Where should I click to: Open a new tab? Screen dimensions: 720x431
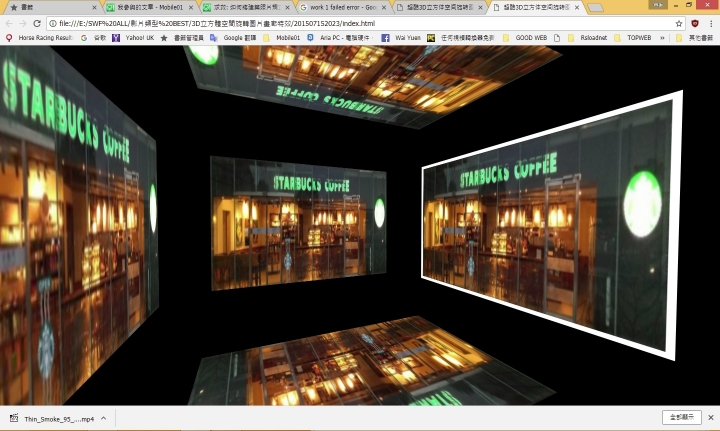[595, 7]
